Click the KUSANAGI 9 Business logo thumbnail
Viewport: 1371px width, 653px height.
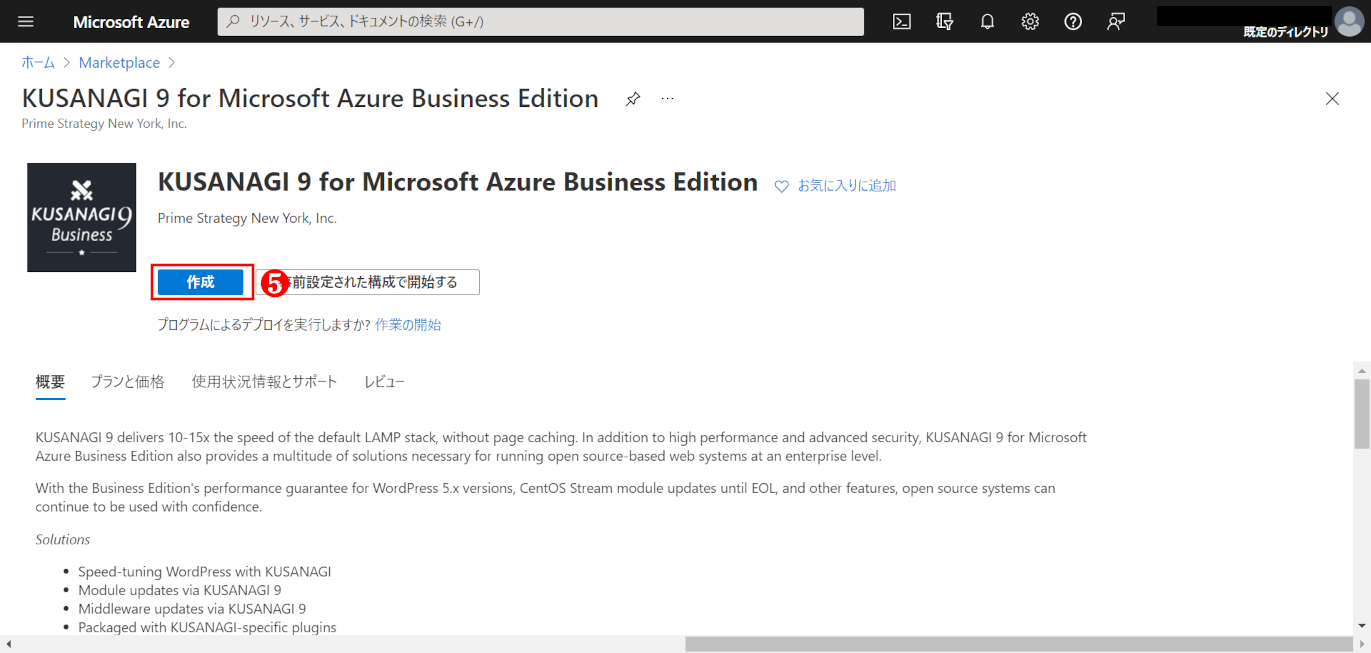82,217
